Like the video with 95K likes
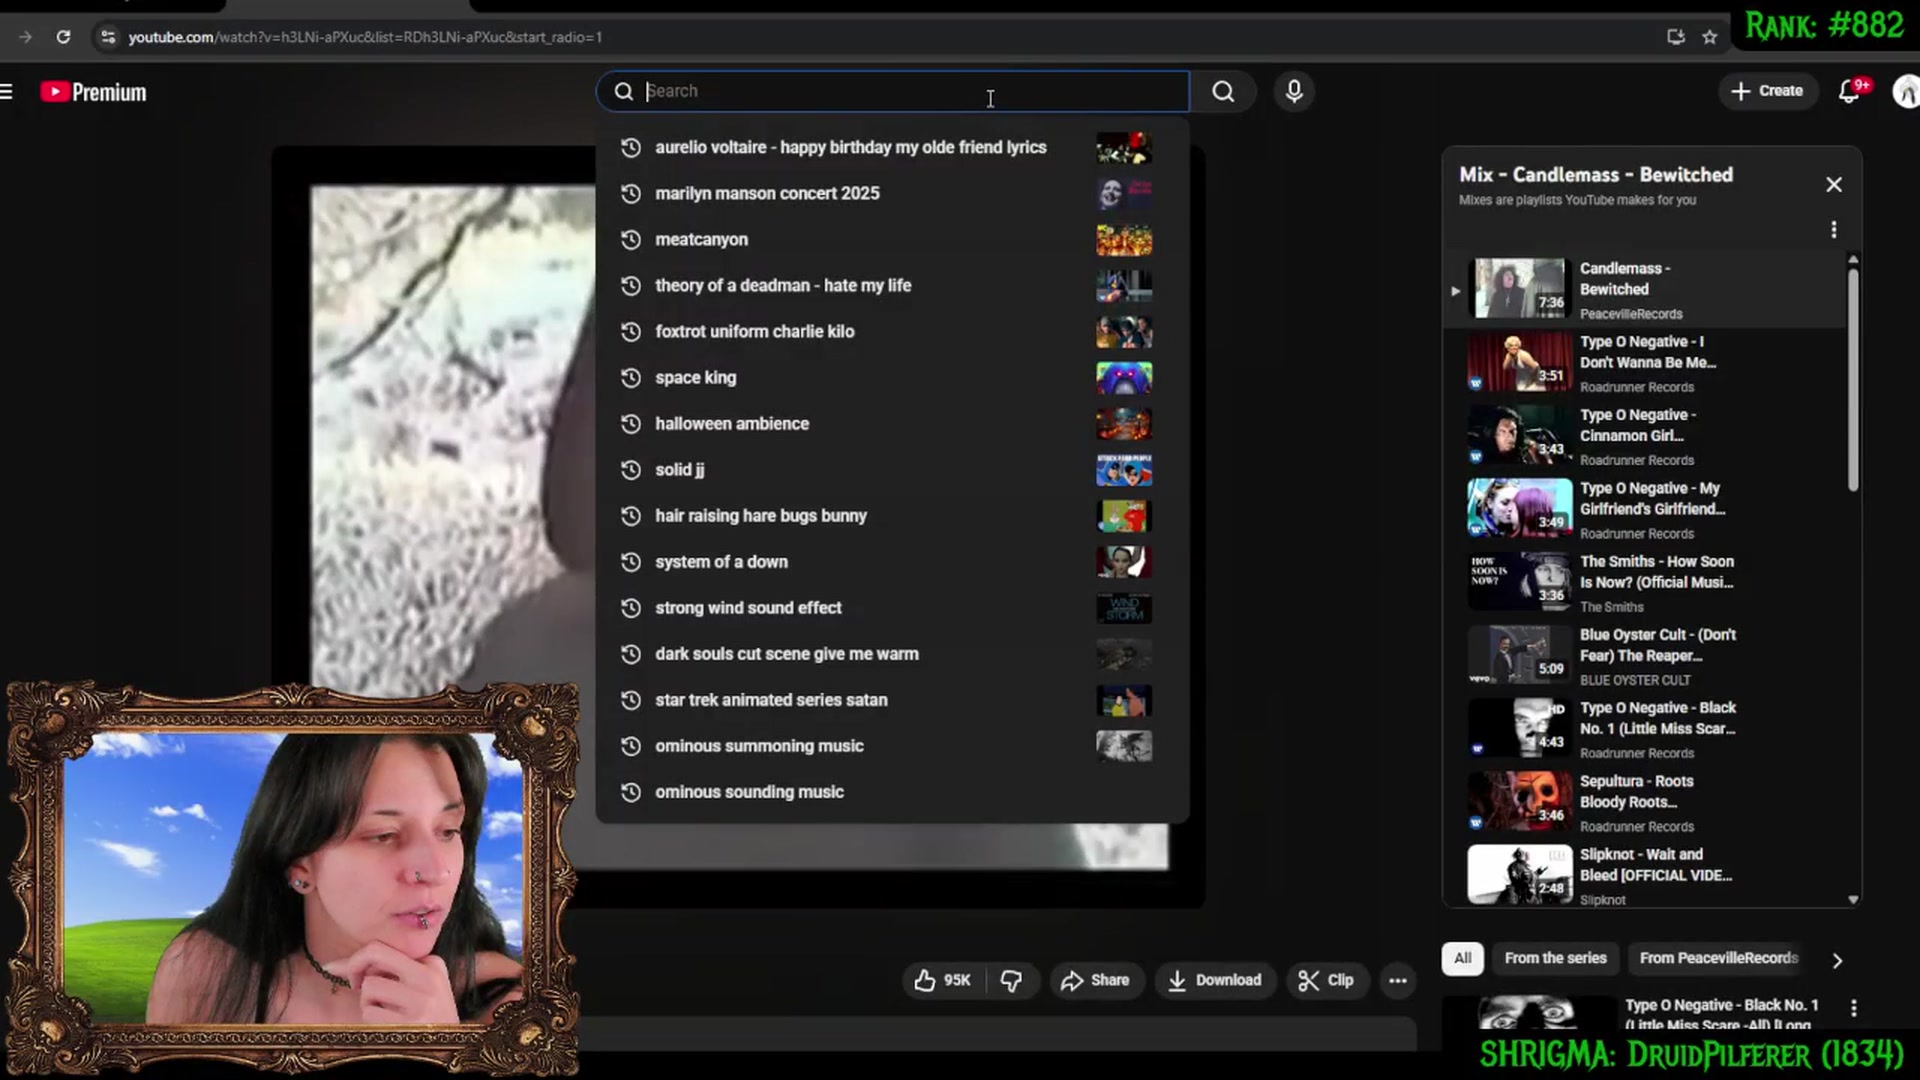 pyautogui.click(x=942, y=980)
